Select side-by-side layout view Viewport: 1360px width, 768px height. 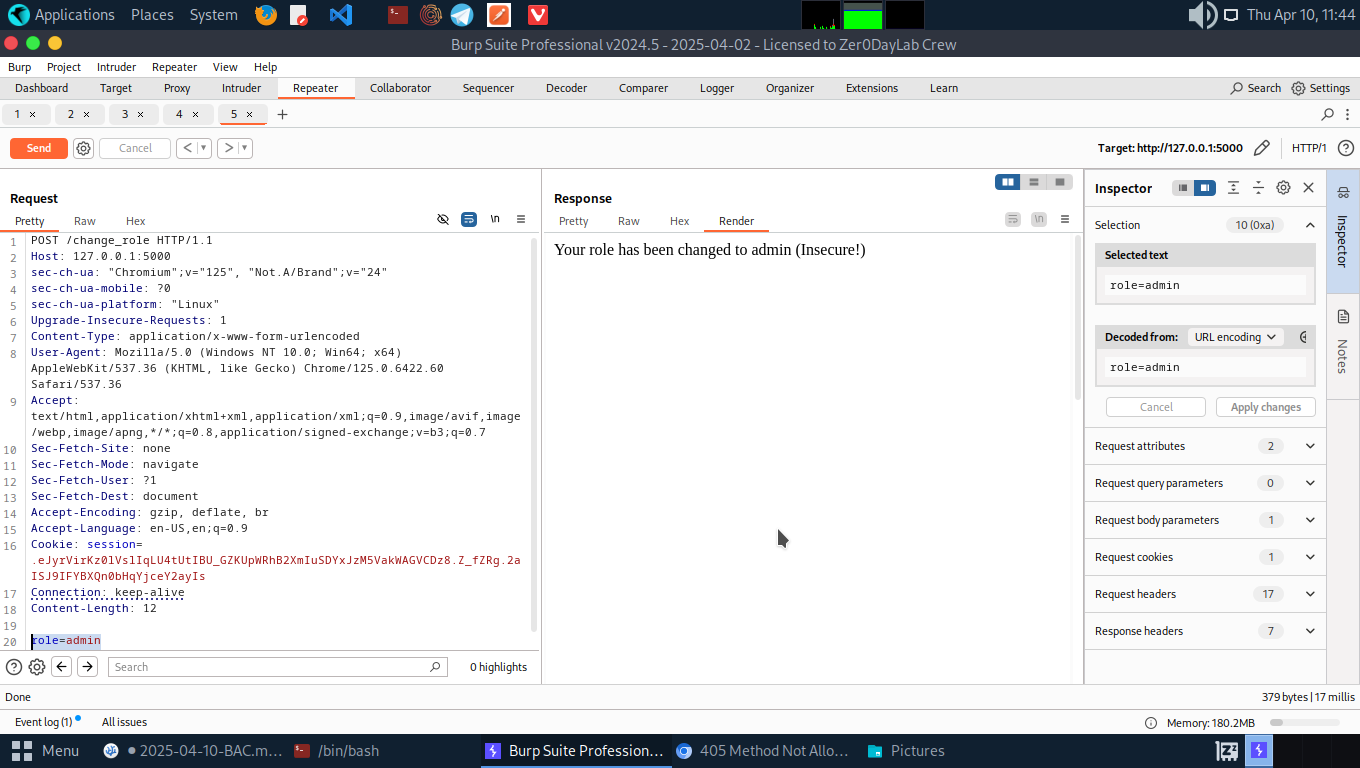coord(1008,182)
